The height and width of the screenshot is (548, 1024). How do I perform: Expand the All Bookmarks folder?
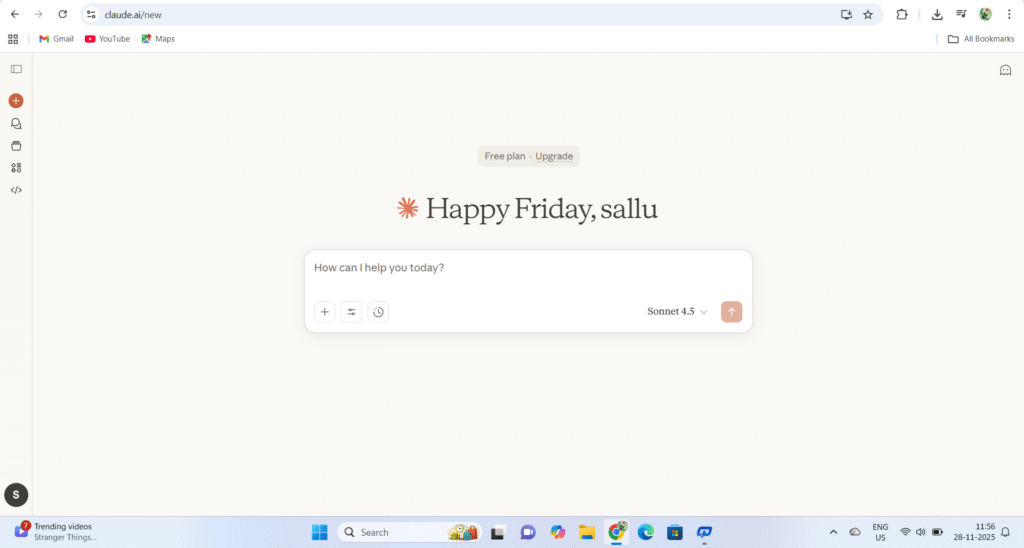980,39
